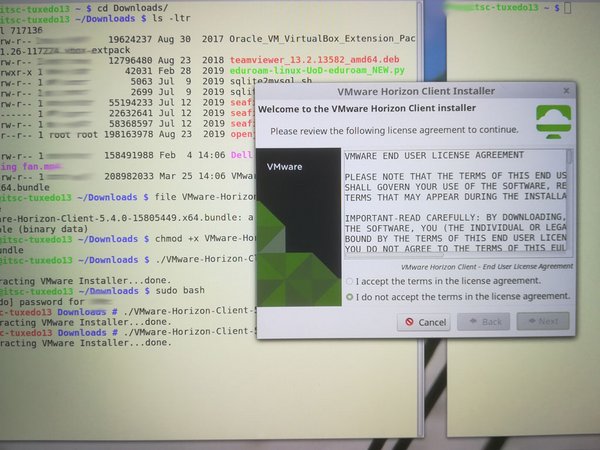600x450 pixels.
Task: Select 'I accept the terms' radio option
Action: 349,282
